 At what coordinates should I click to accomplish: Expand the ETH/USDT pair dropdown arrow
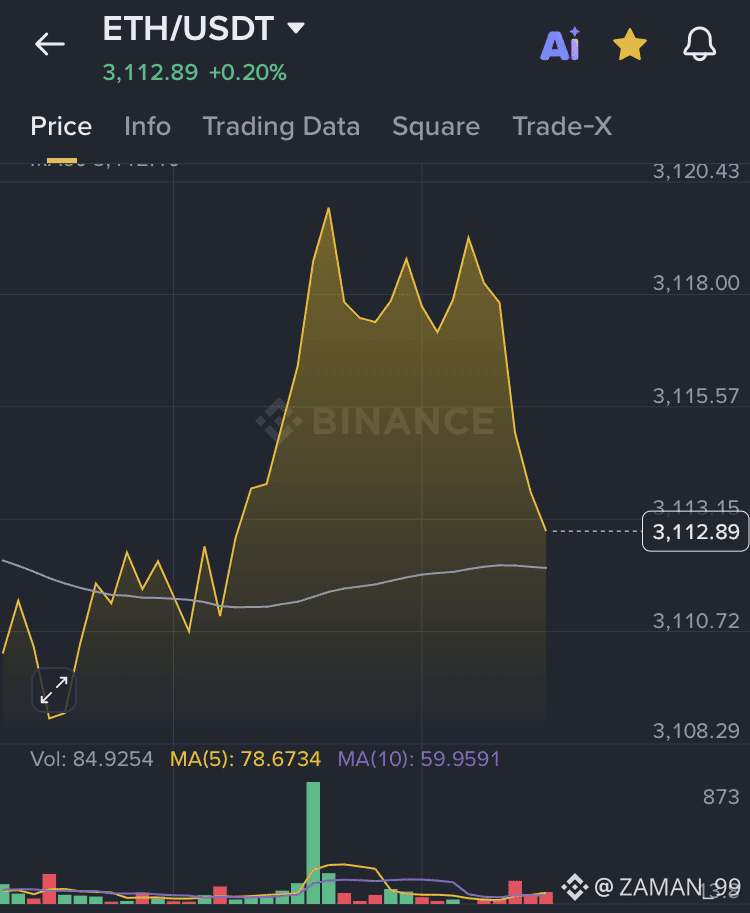[x=296, y=28]
